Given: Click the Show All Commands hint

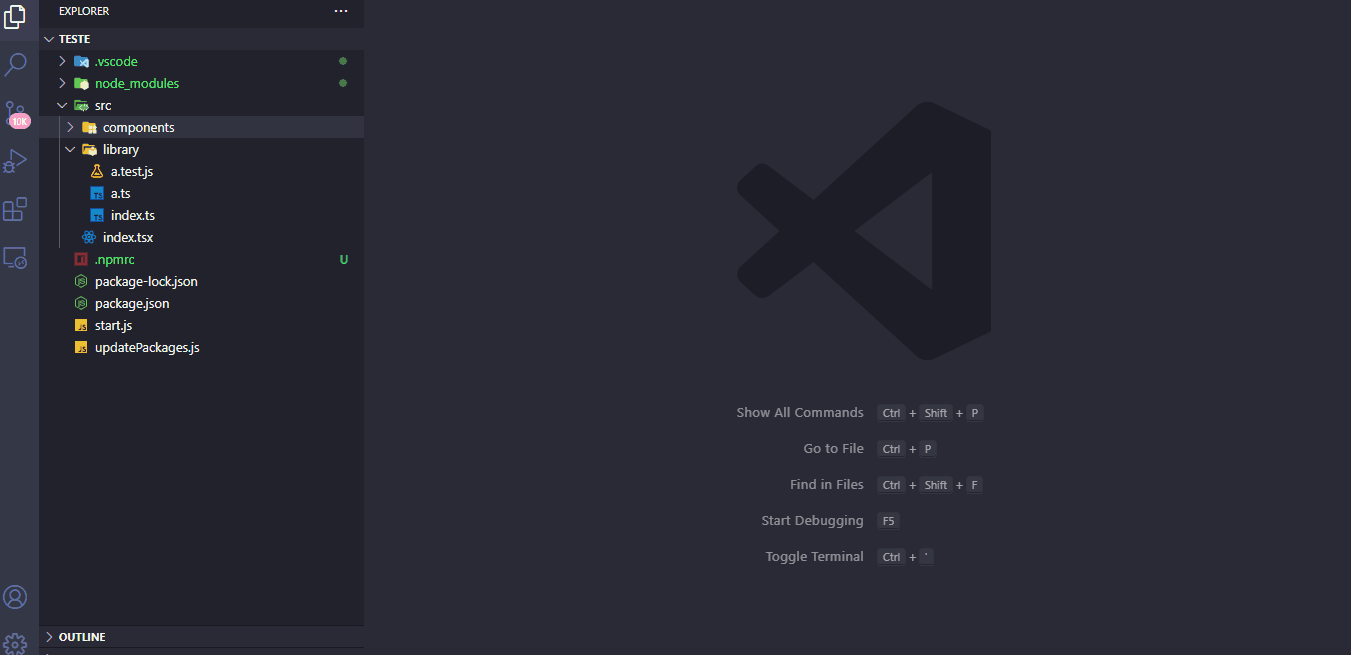Looking at the screenshot, I should click(x=800, y=412).
